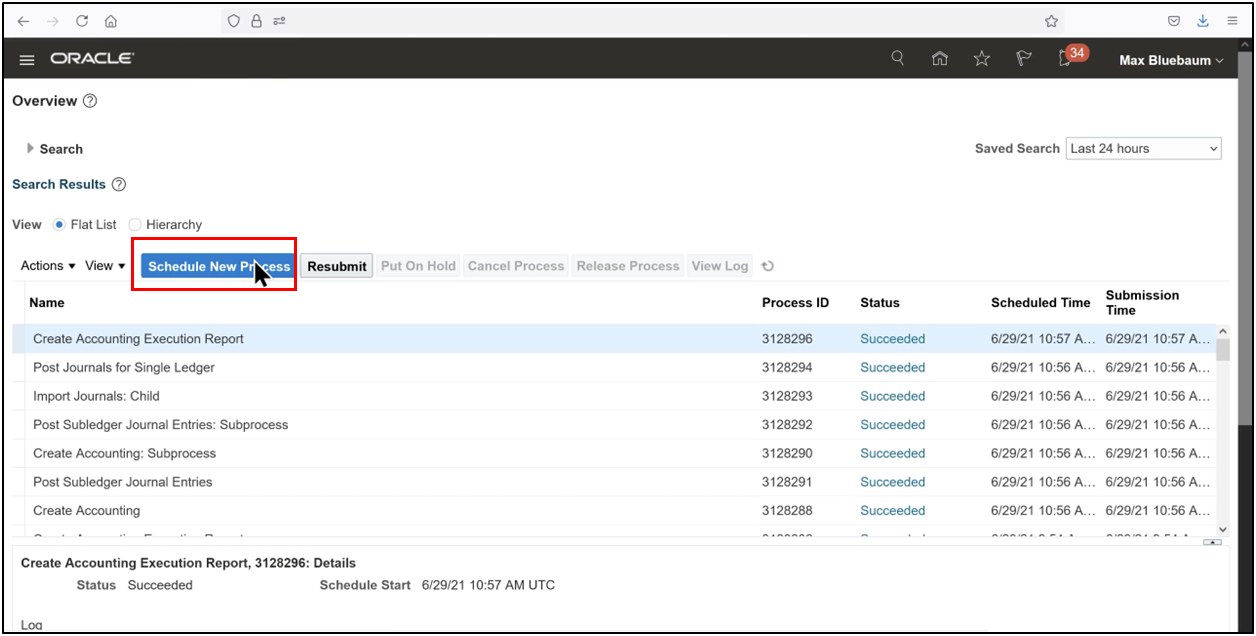1256x636 pixels.
Task: Open the Actions dropdown menu
Action: [46, 265]
